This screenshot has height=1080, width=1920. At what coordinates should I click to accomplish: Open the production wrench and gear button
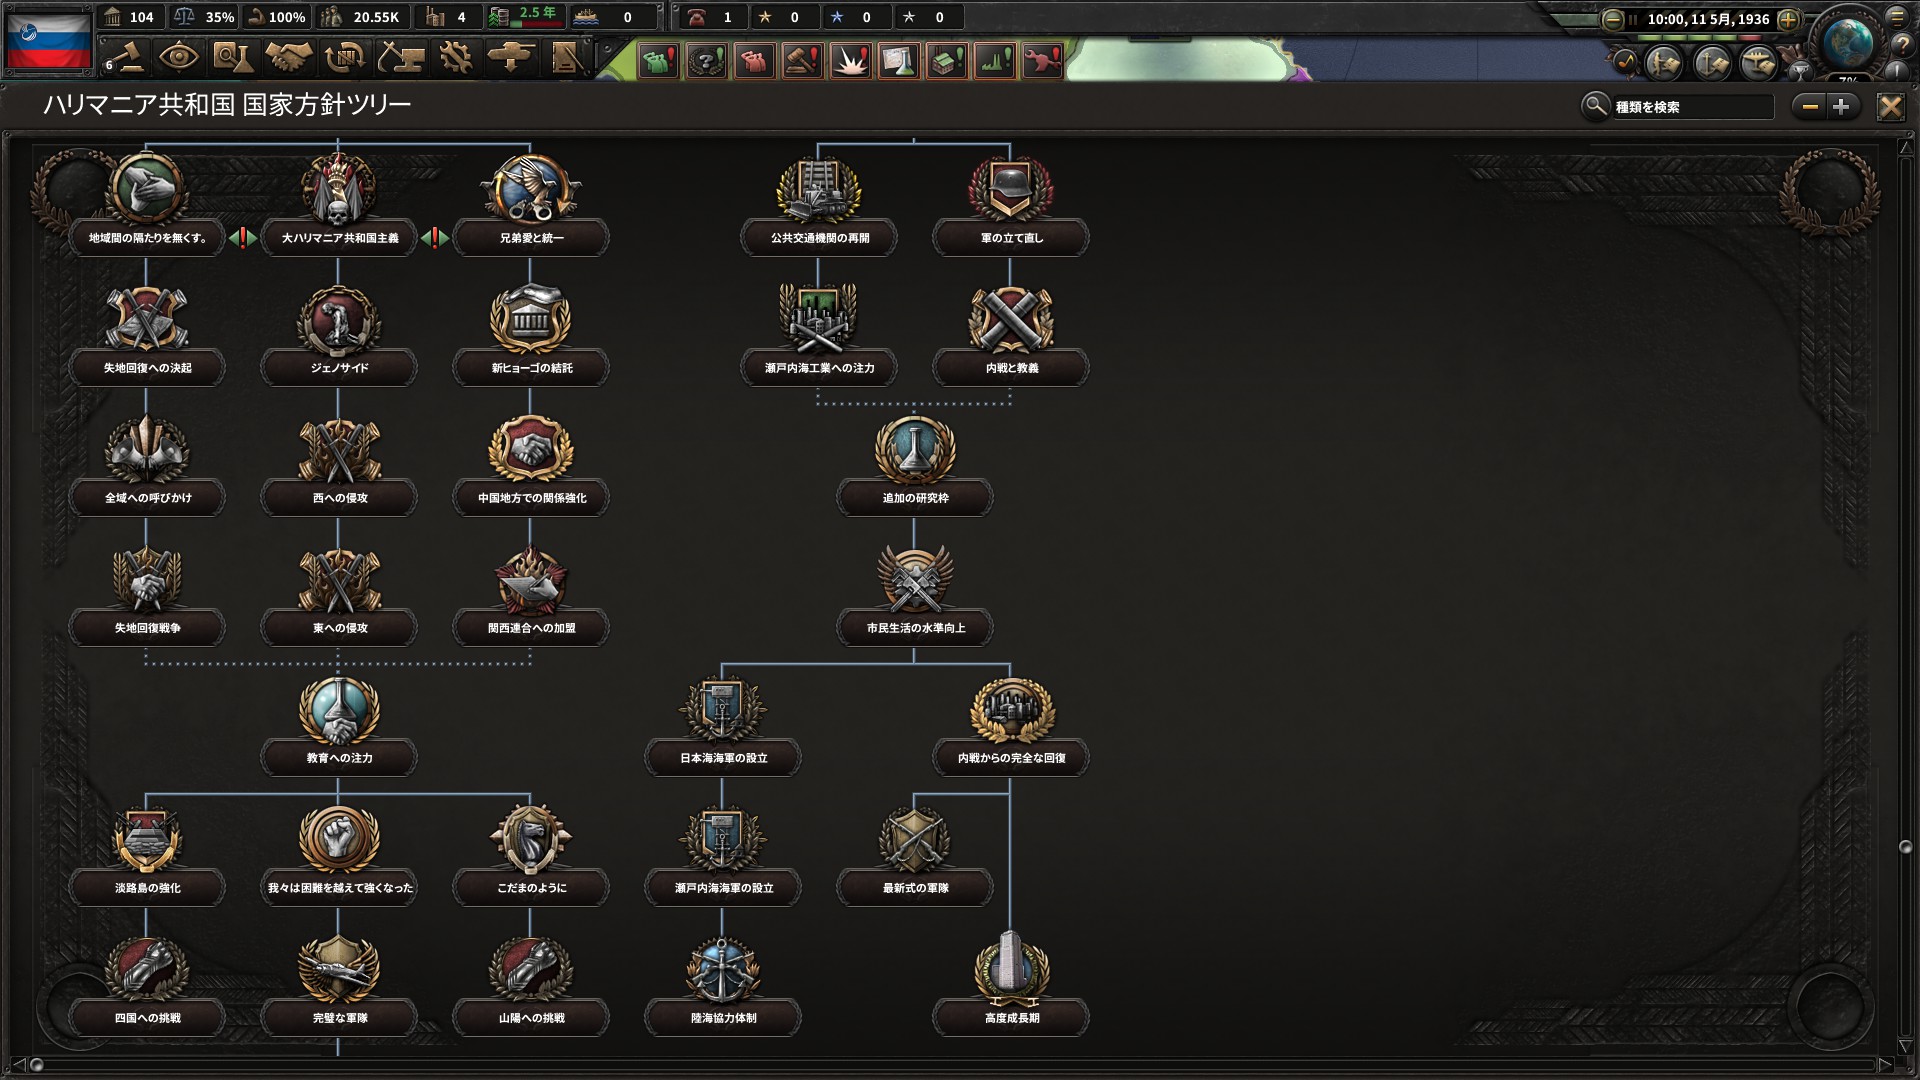(456, 58)
